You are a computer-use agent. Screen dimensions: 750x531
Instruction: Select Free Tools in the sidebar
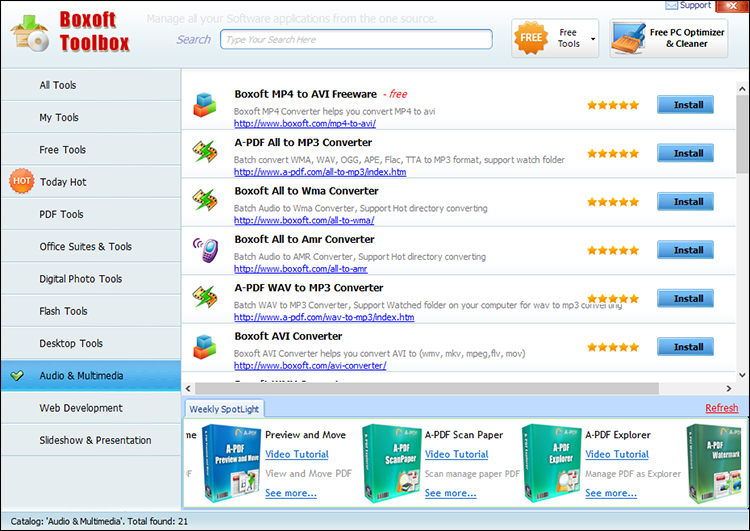point(91,149)
